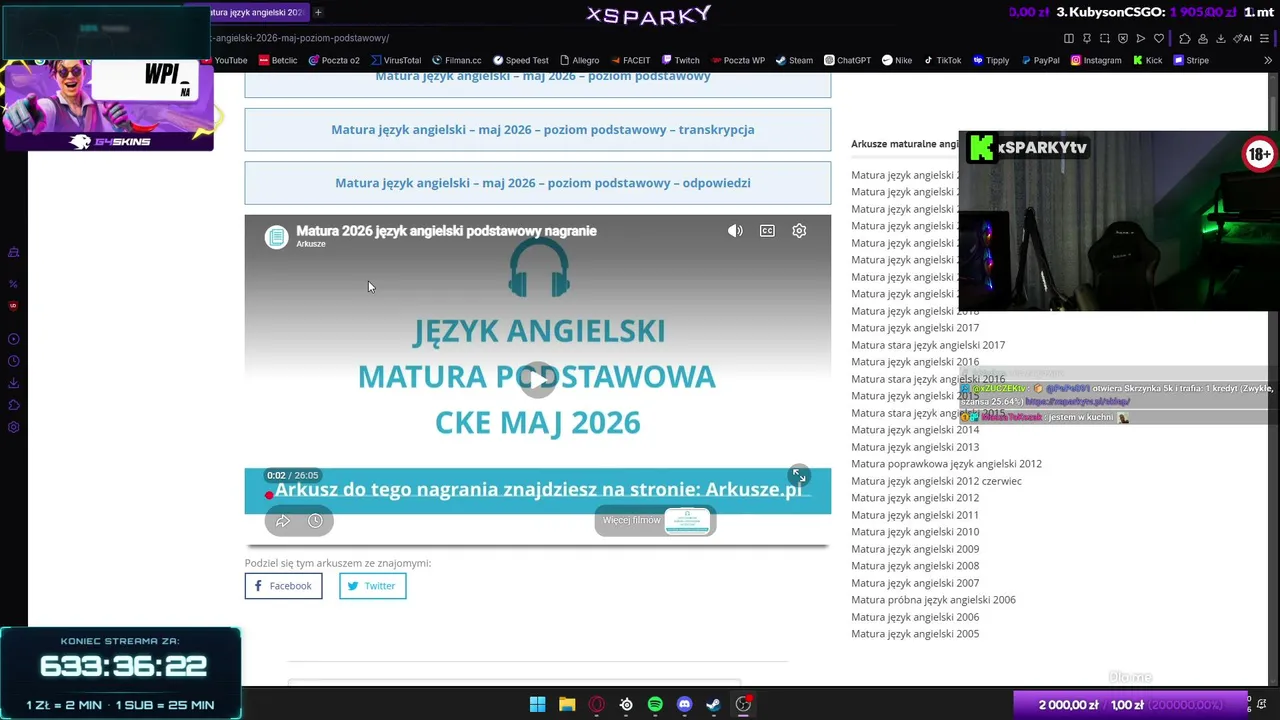Image resolution: width=1280 pixels, height=720 pixels.
Task: Play the Matura 2026 recording video
Action: pos(538,378)
